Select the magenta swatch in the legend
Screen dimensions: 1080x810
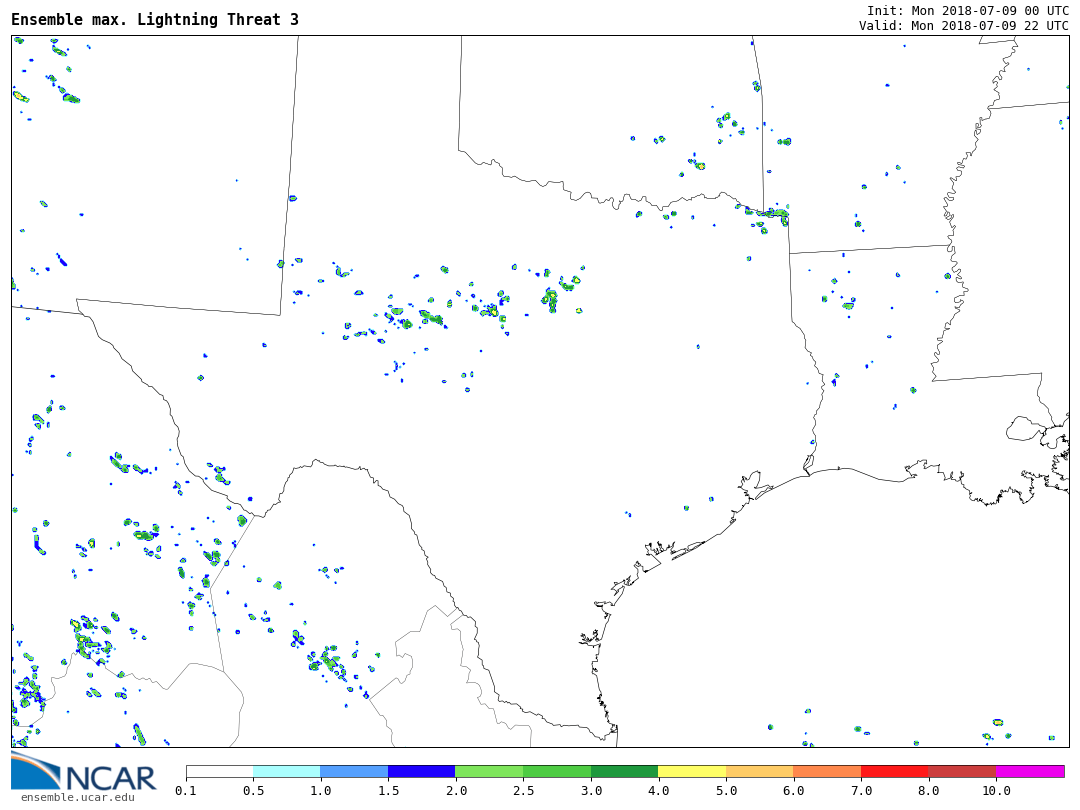1029,771
